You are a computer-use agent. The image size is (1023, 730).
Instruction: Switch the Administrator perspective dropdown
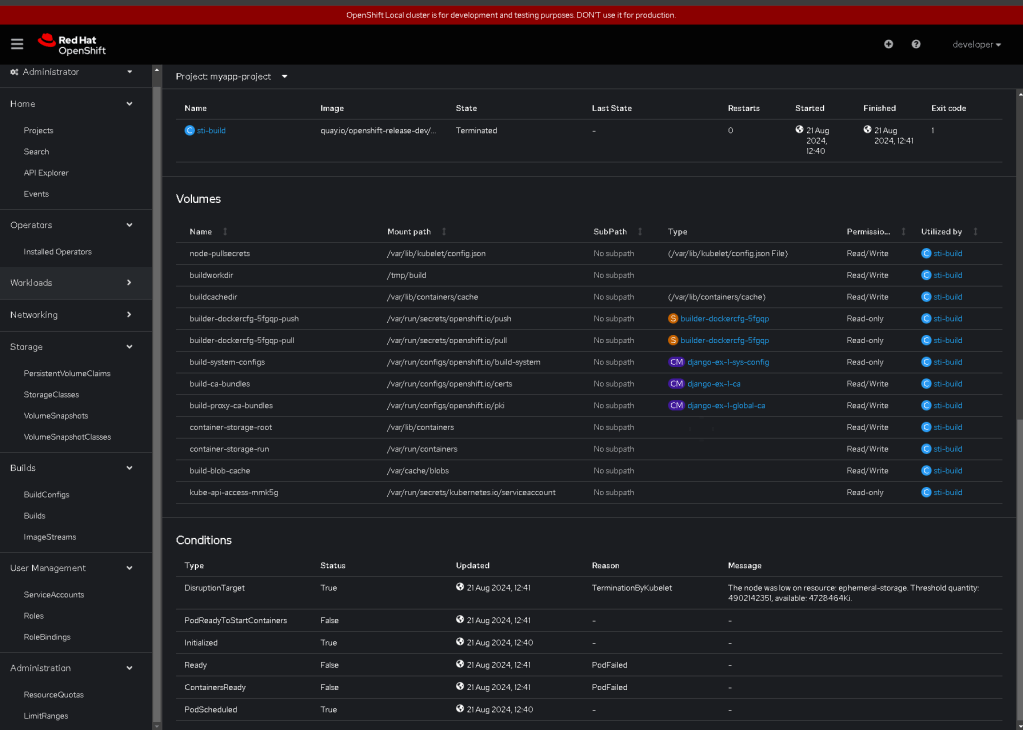click(x=71, y=72)
